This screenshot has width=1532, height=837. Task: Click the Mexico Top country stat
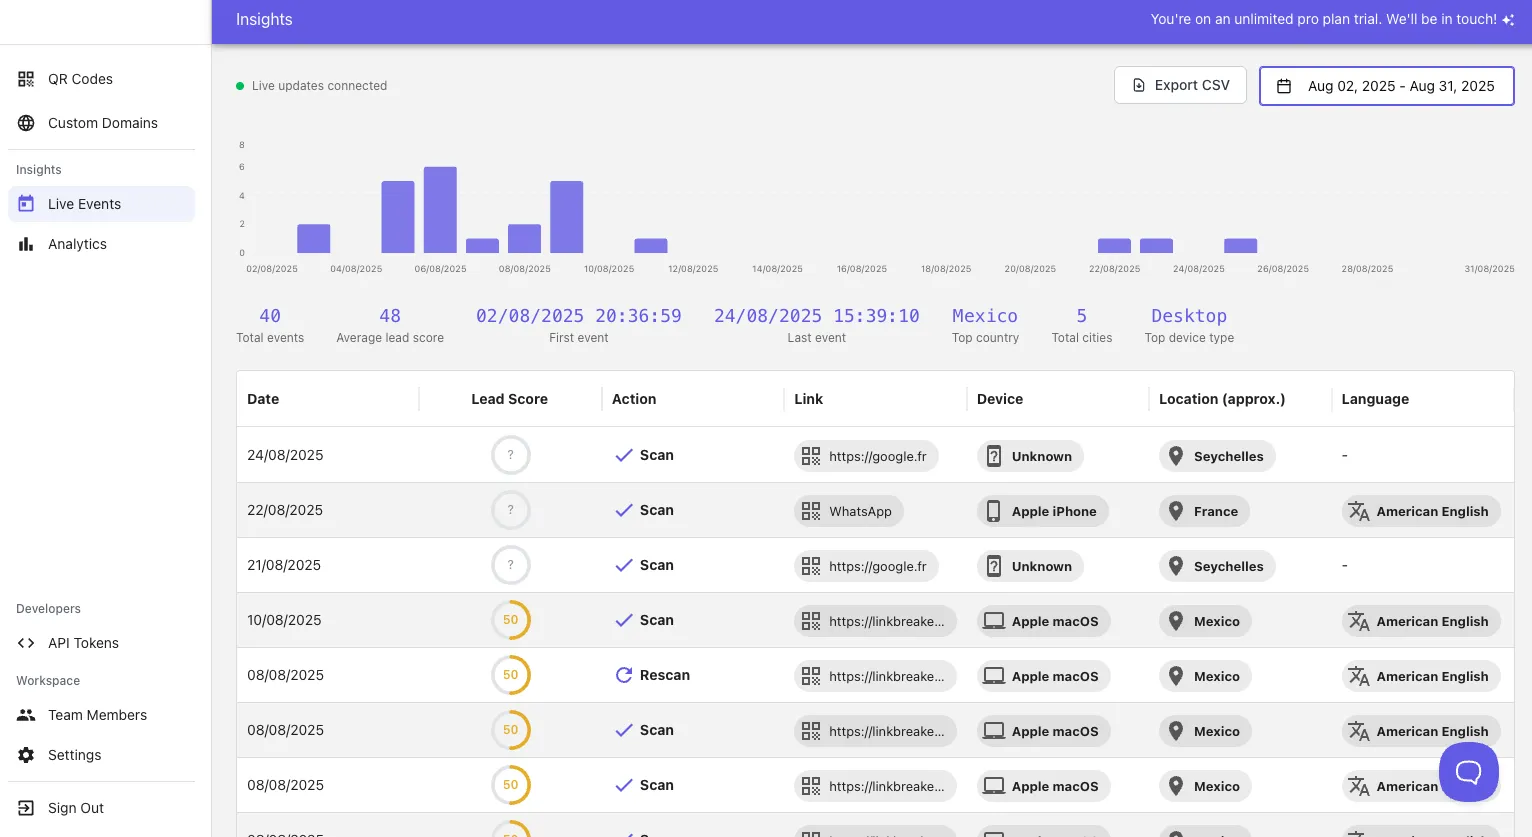tap(985, 326)
